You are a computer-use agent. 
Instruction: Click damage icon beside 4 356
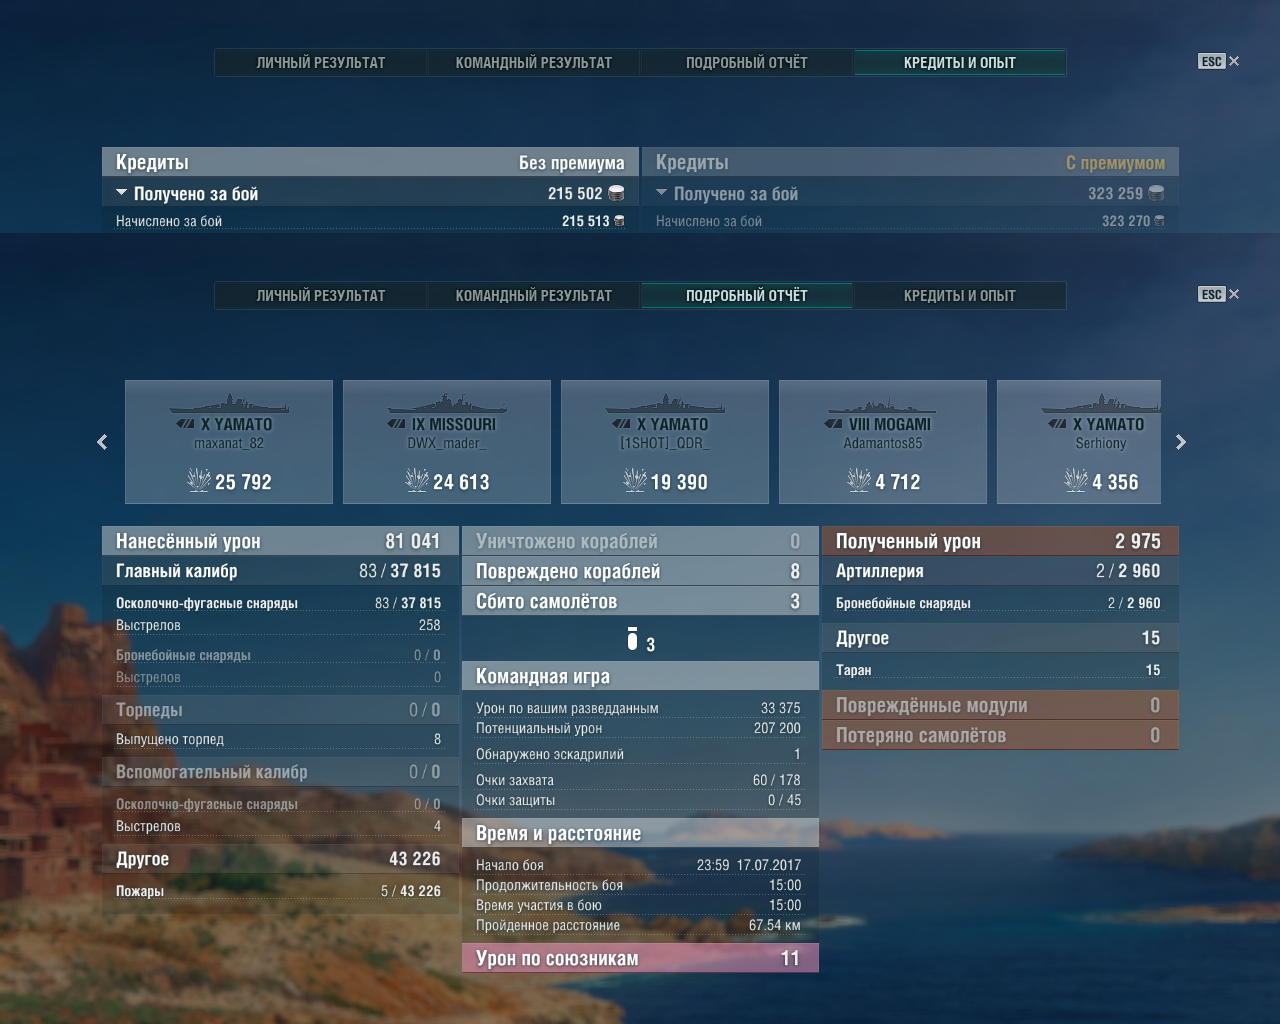[1075, 481]
